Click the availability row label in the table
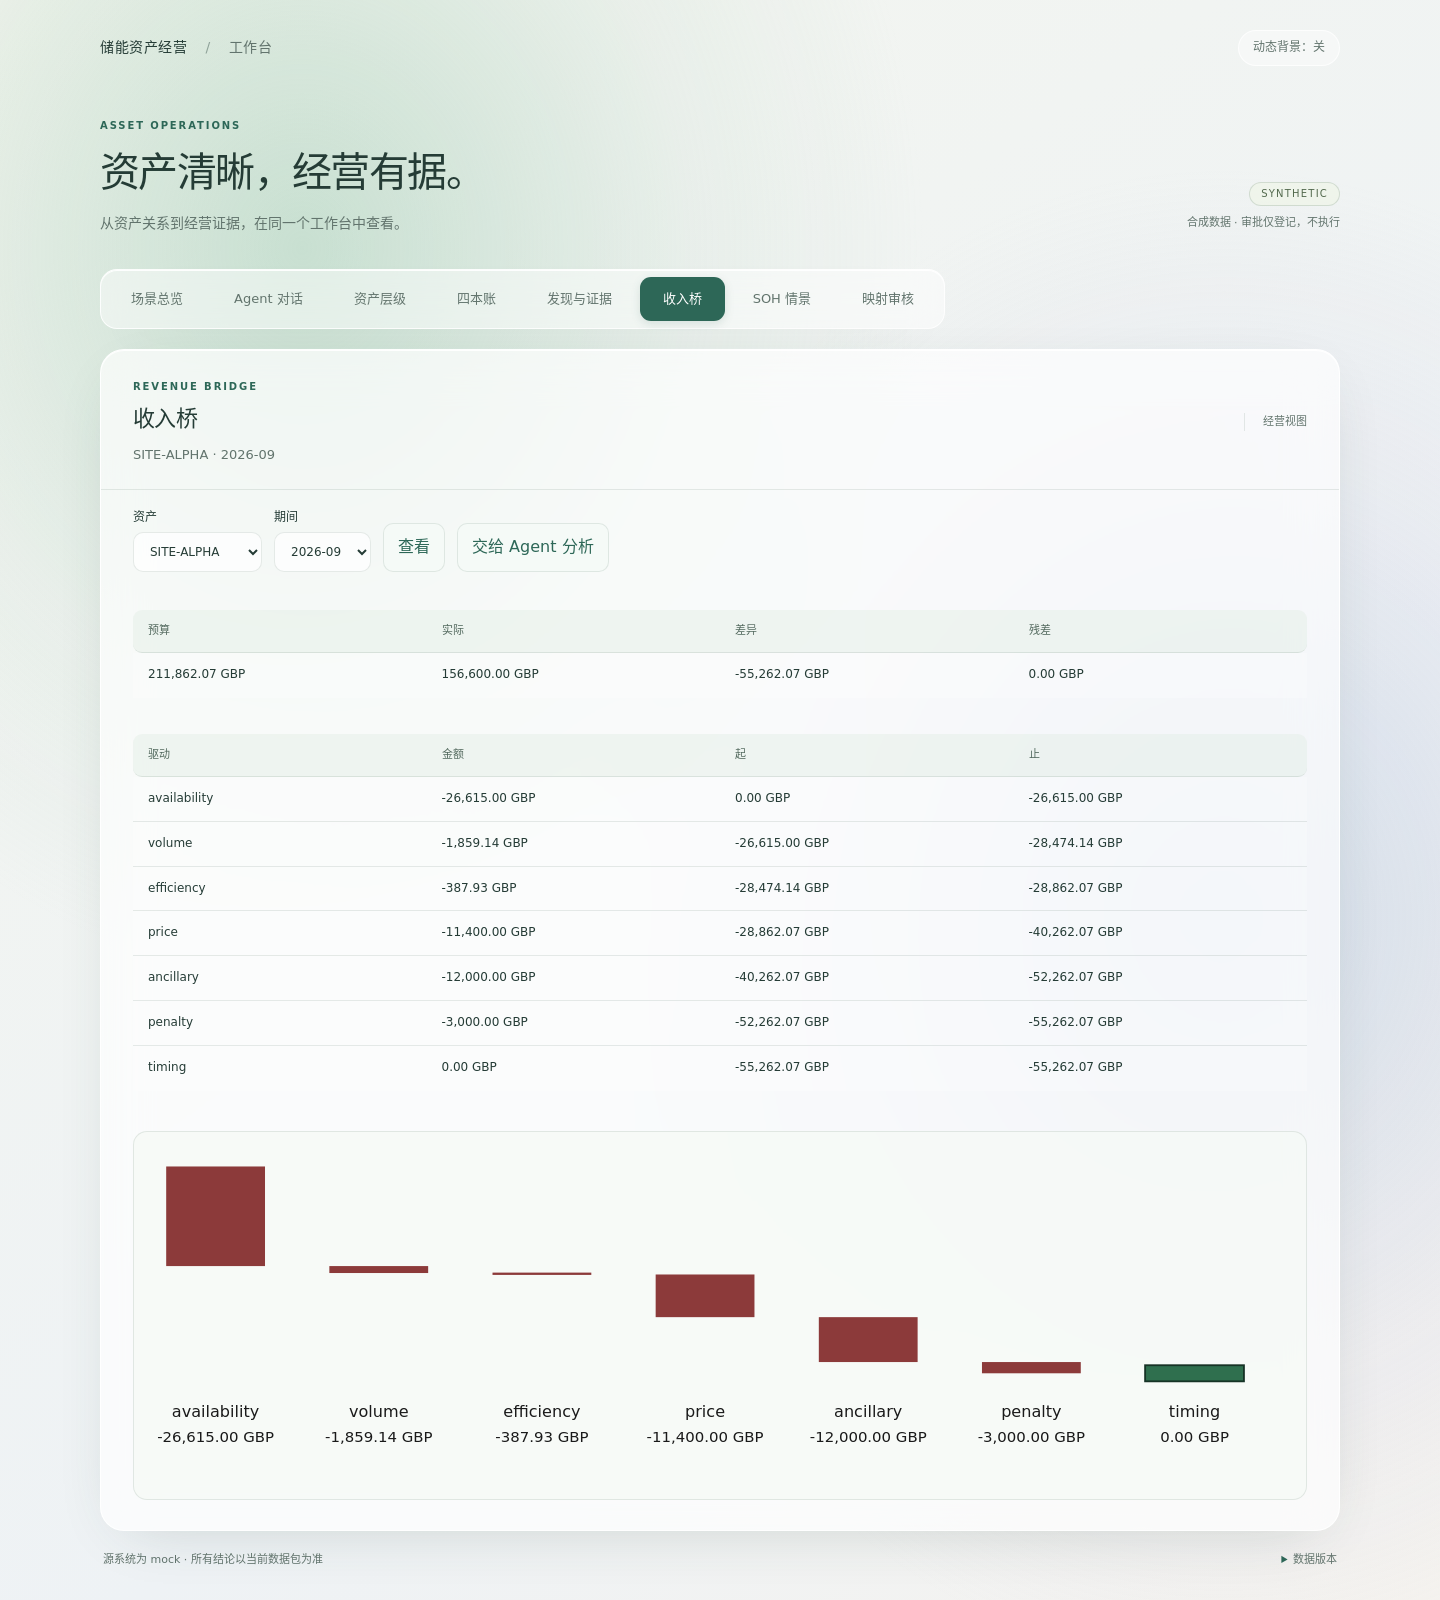 (181, 798)
